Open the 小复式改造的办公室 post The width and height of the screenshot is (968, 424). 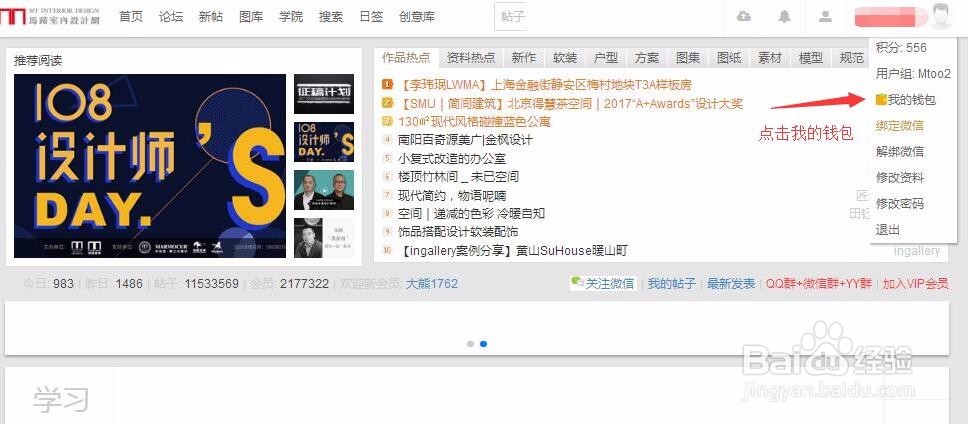pyautogui.click(x=452, y=158)
